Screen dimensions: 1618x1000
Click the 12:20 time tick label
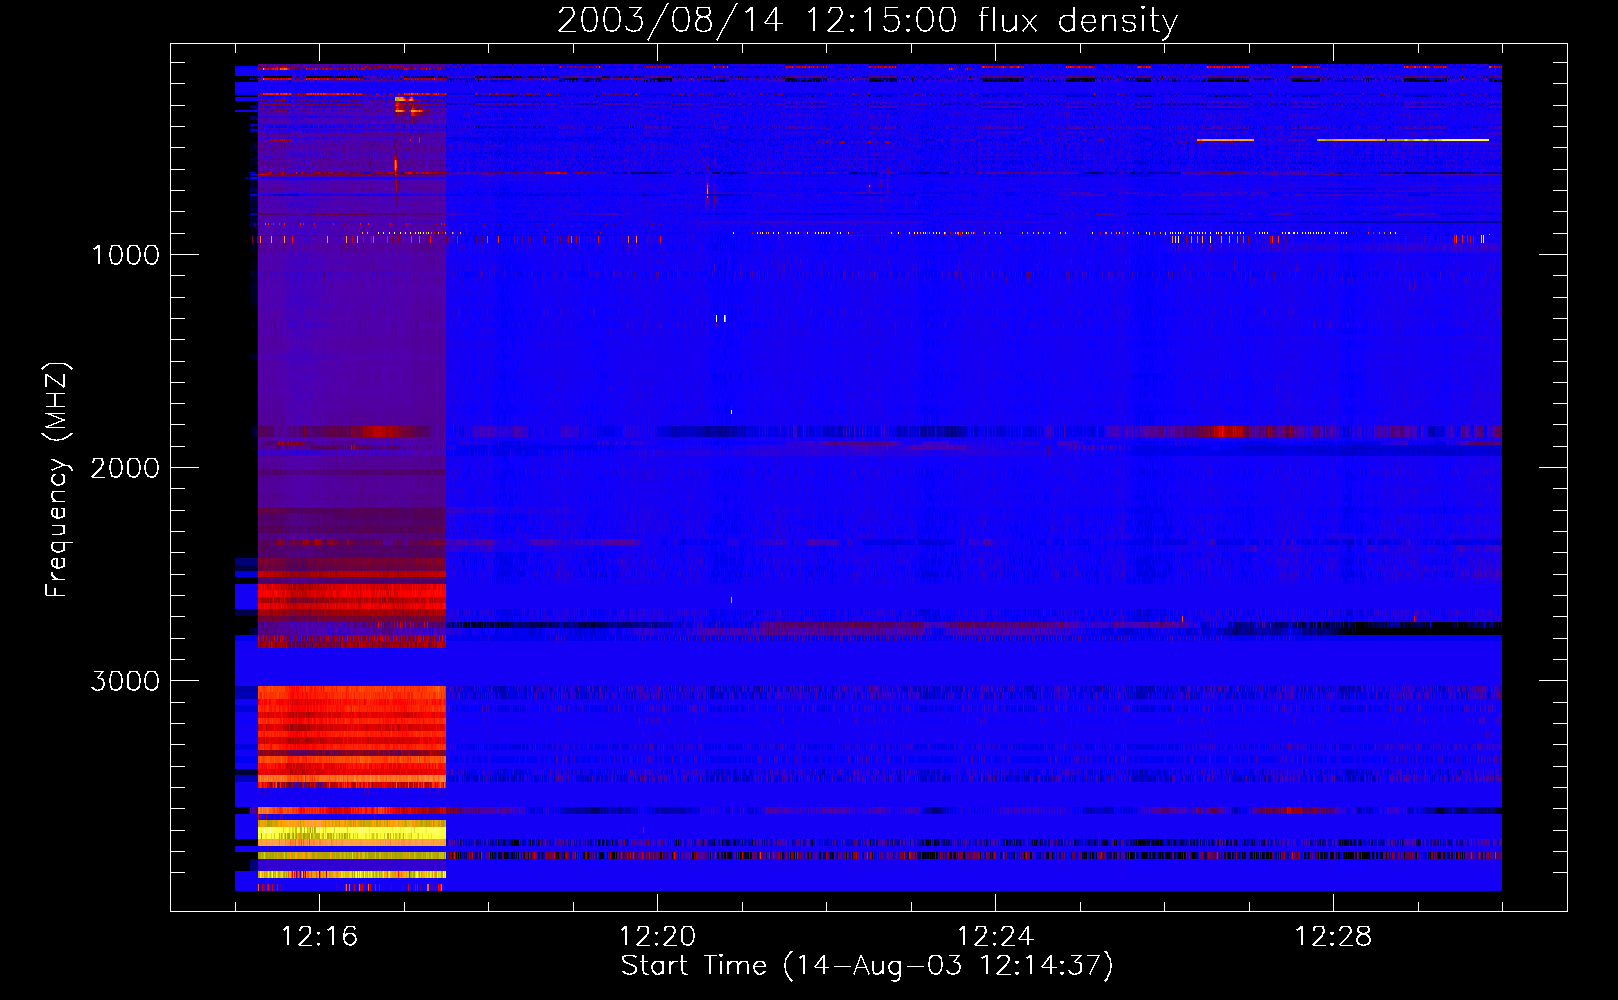tap(657, 937)
